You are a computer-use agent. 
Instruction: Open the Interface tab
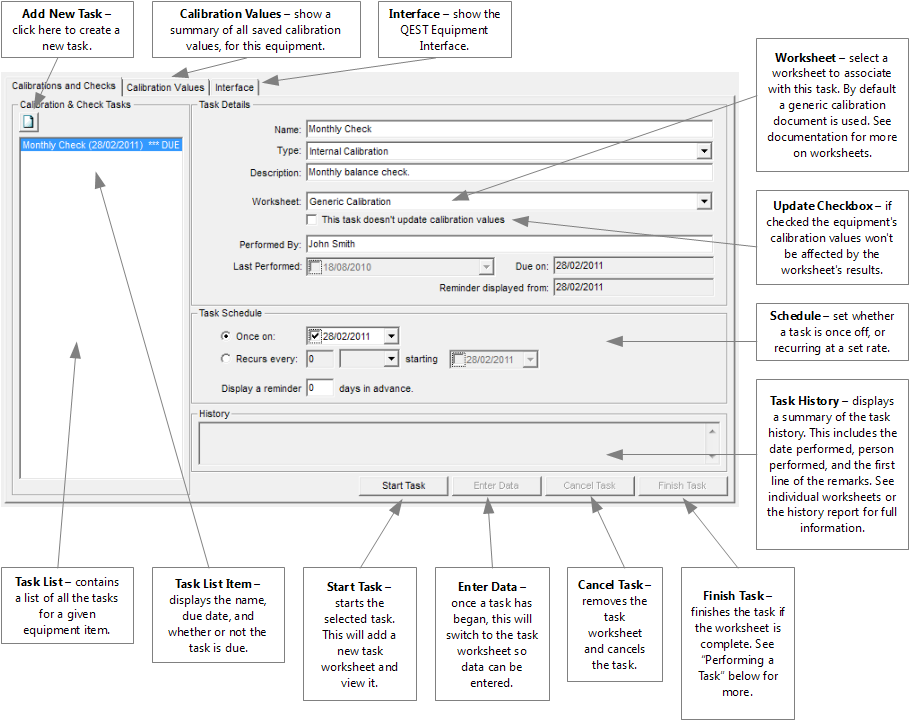point(234,88)
